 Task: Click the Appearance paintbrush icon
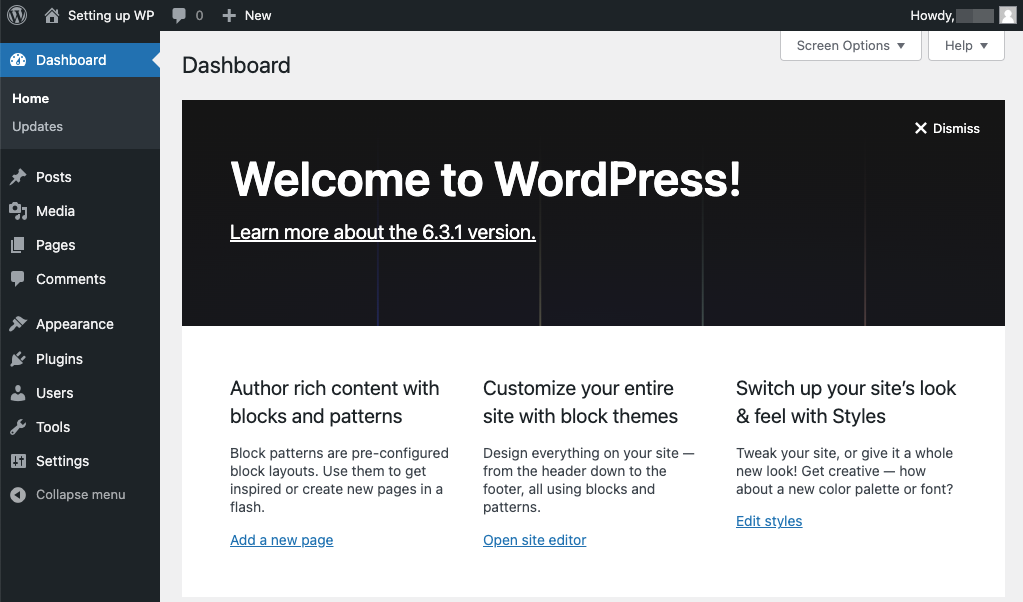pyautogui.click(x=18, y=324)
